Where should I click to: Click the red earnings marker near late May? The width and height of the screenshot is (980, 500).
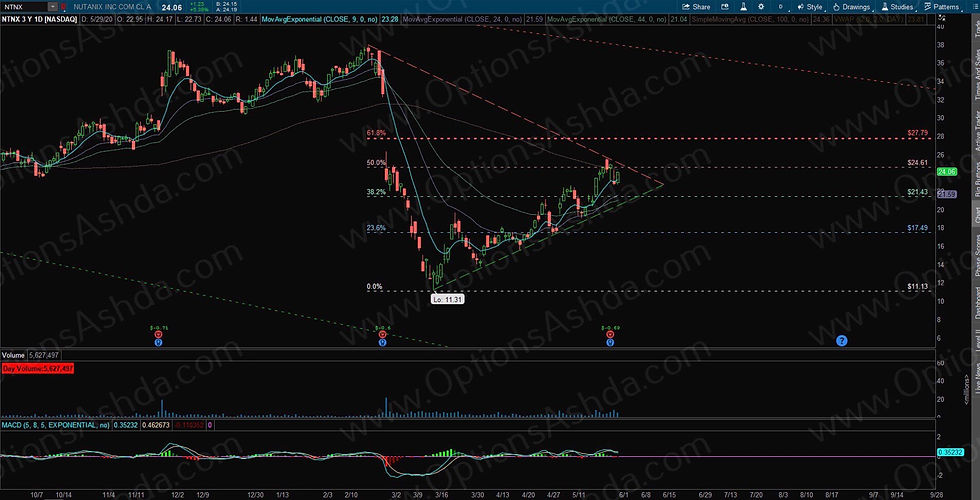pyautogui.click(x=610, y=334)
